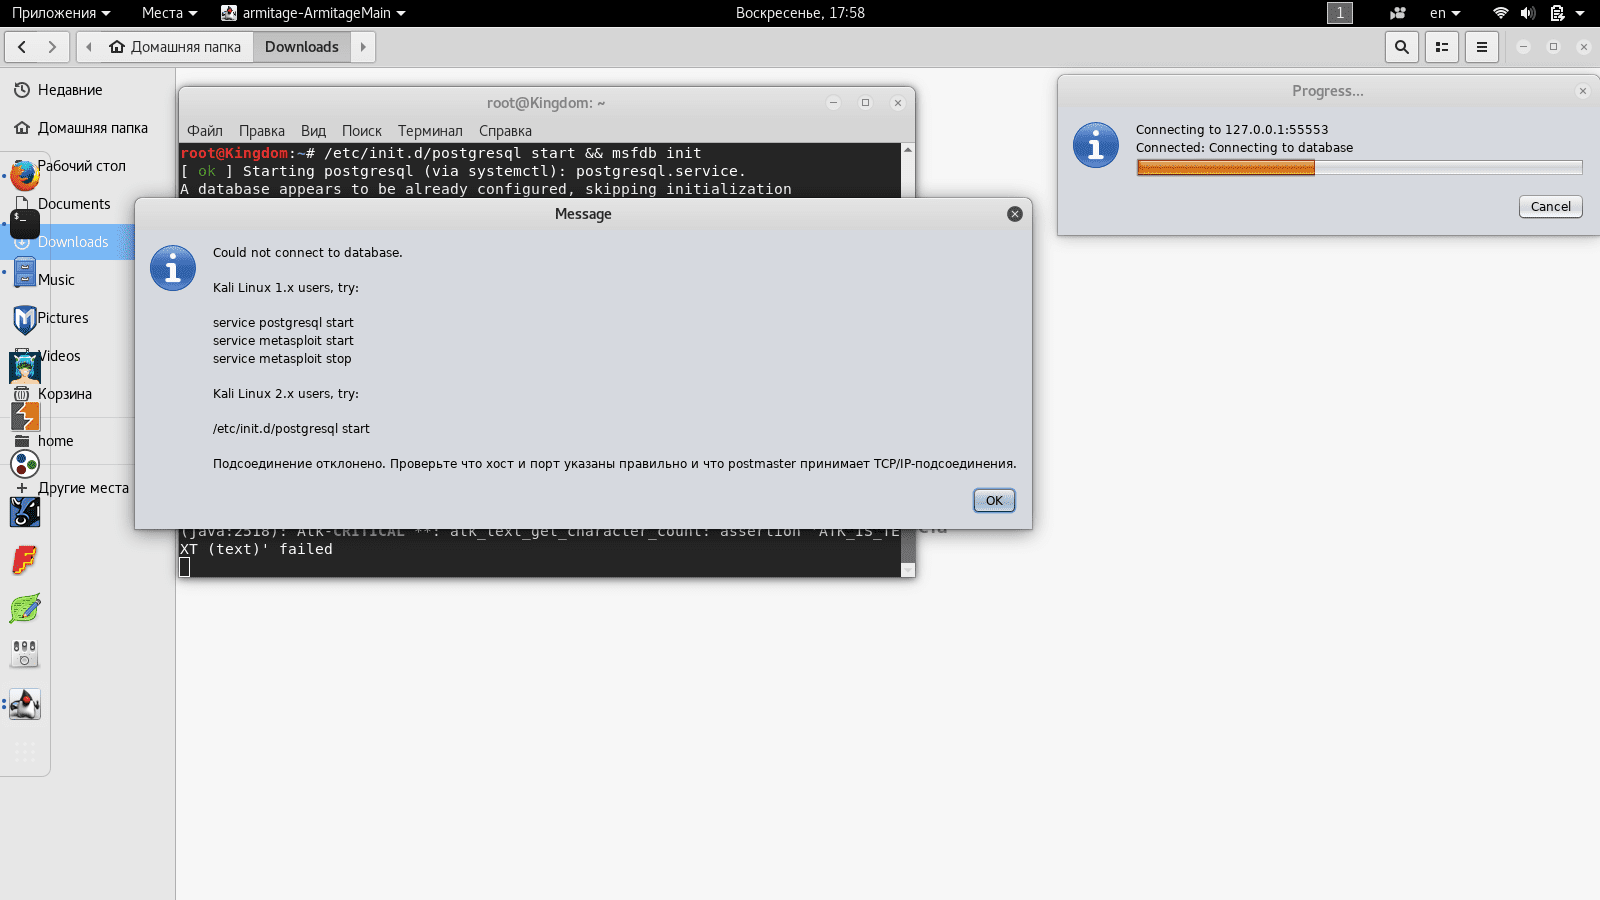Open Faraday red F dock icon

coord(24,560)
